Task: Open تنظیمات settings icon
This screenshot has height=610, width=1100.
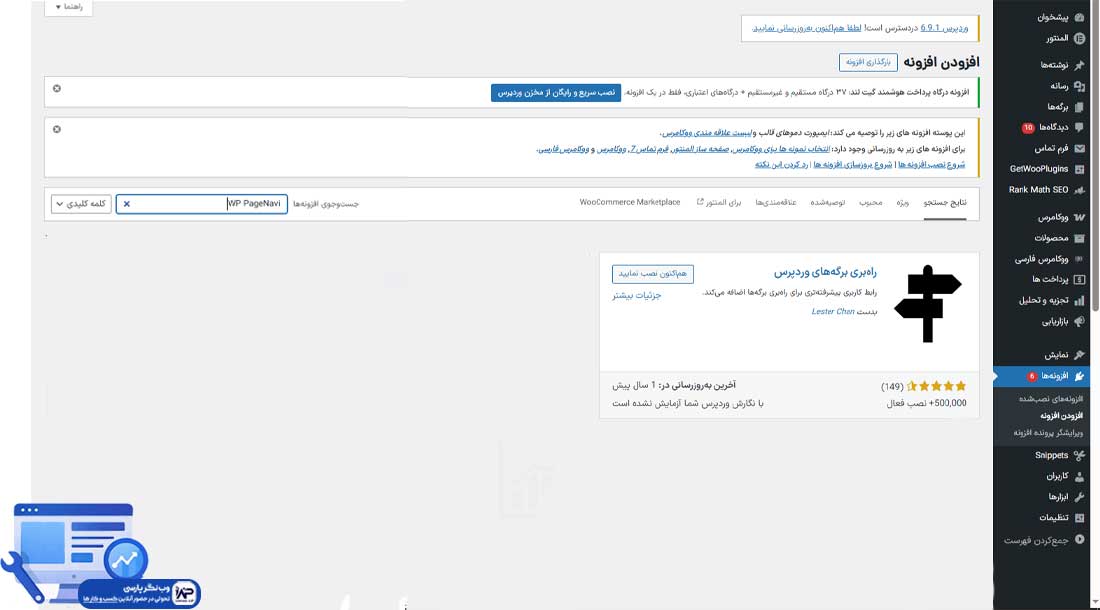Action: (1079, 517)
